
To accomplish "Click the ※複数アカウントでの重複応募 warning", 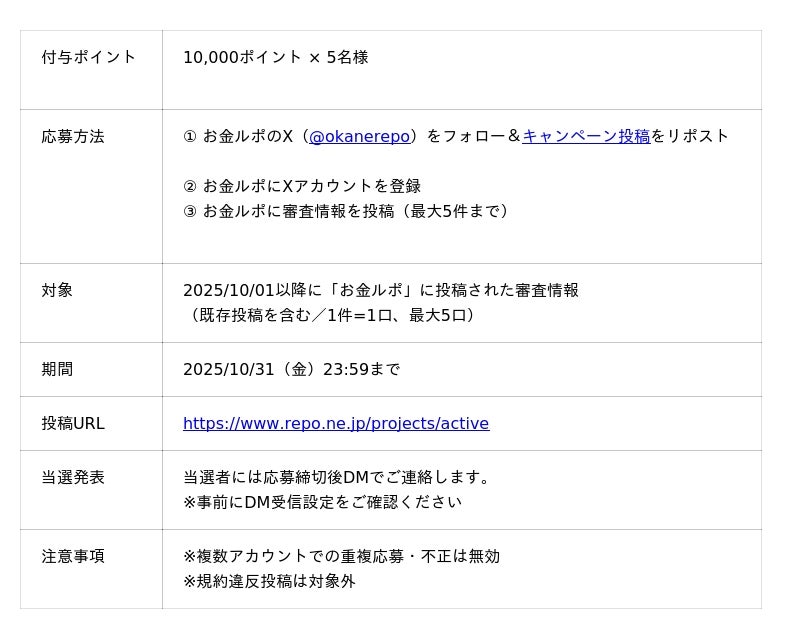I will [x=341, y=556].
